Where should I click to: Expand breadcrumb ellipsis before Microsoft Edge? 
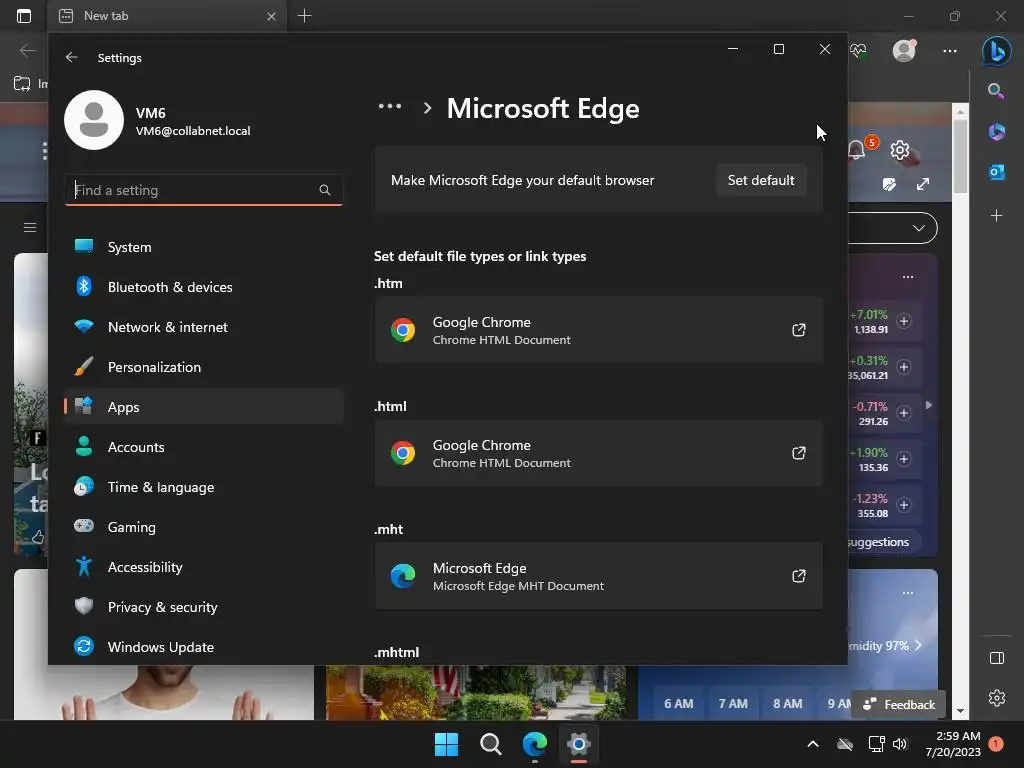(x=390, y=106)
